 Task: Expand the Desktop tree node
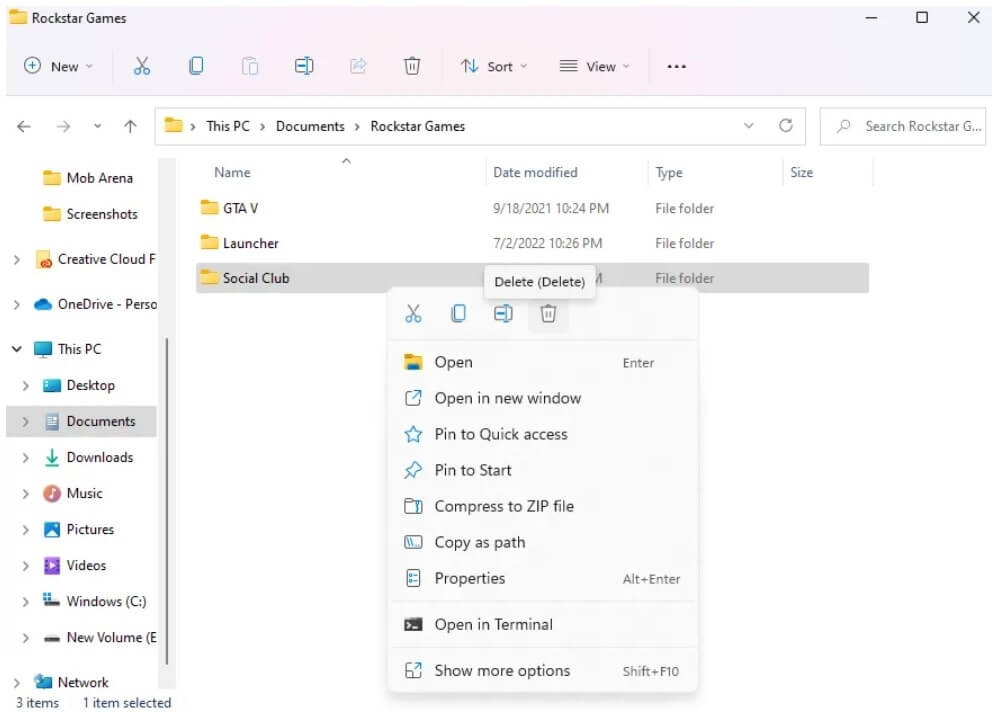[x=25, y=385]
